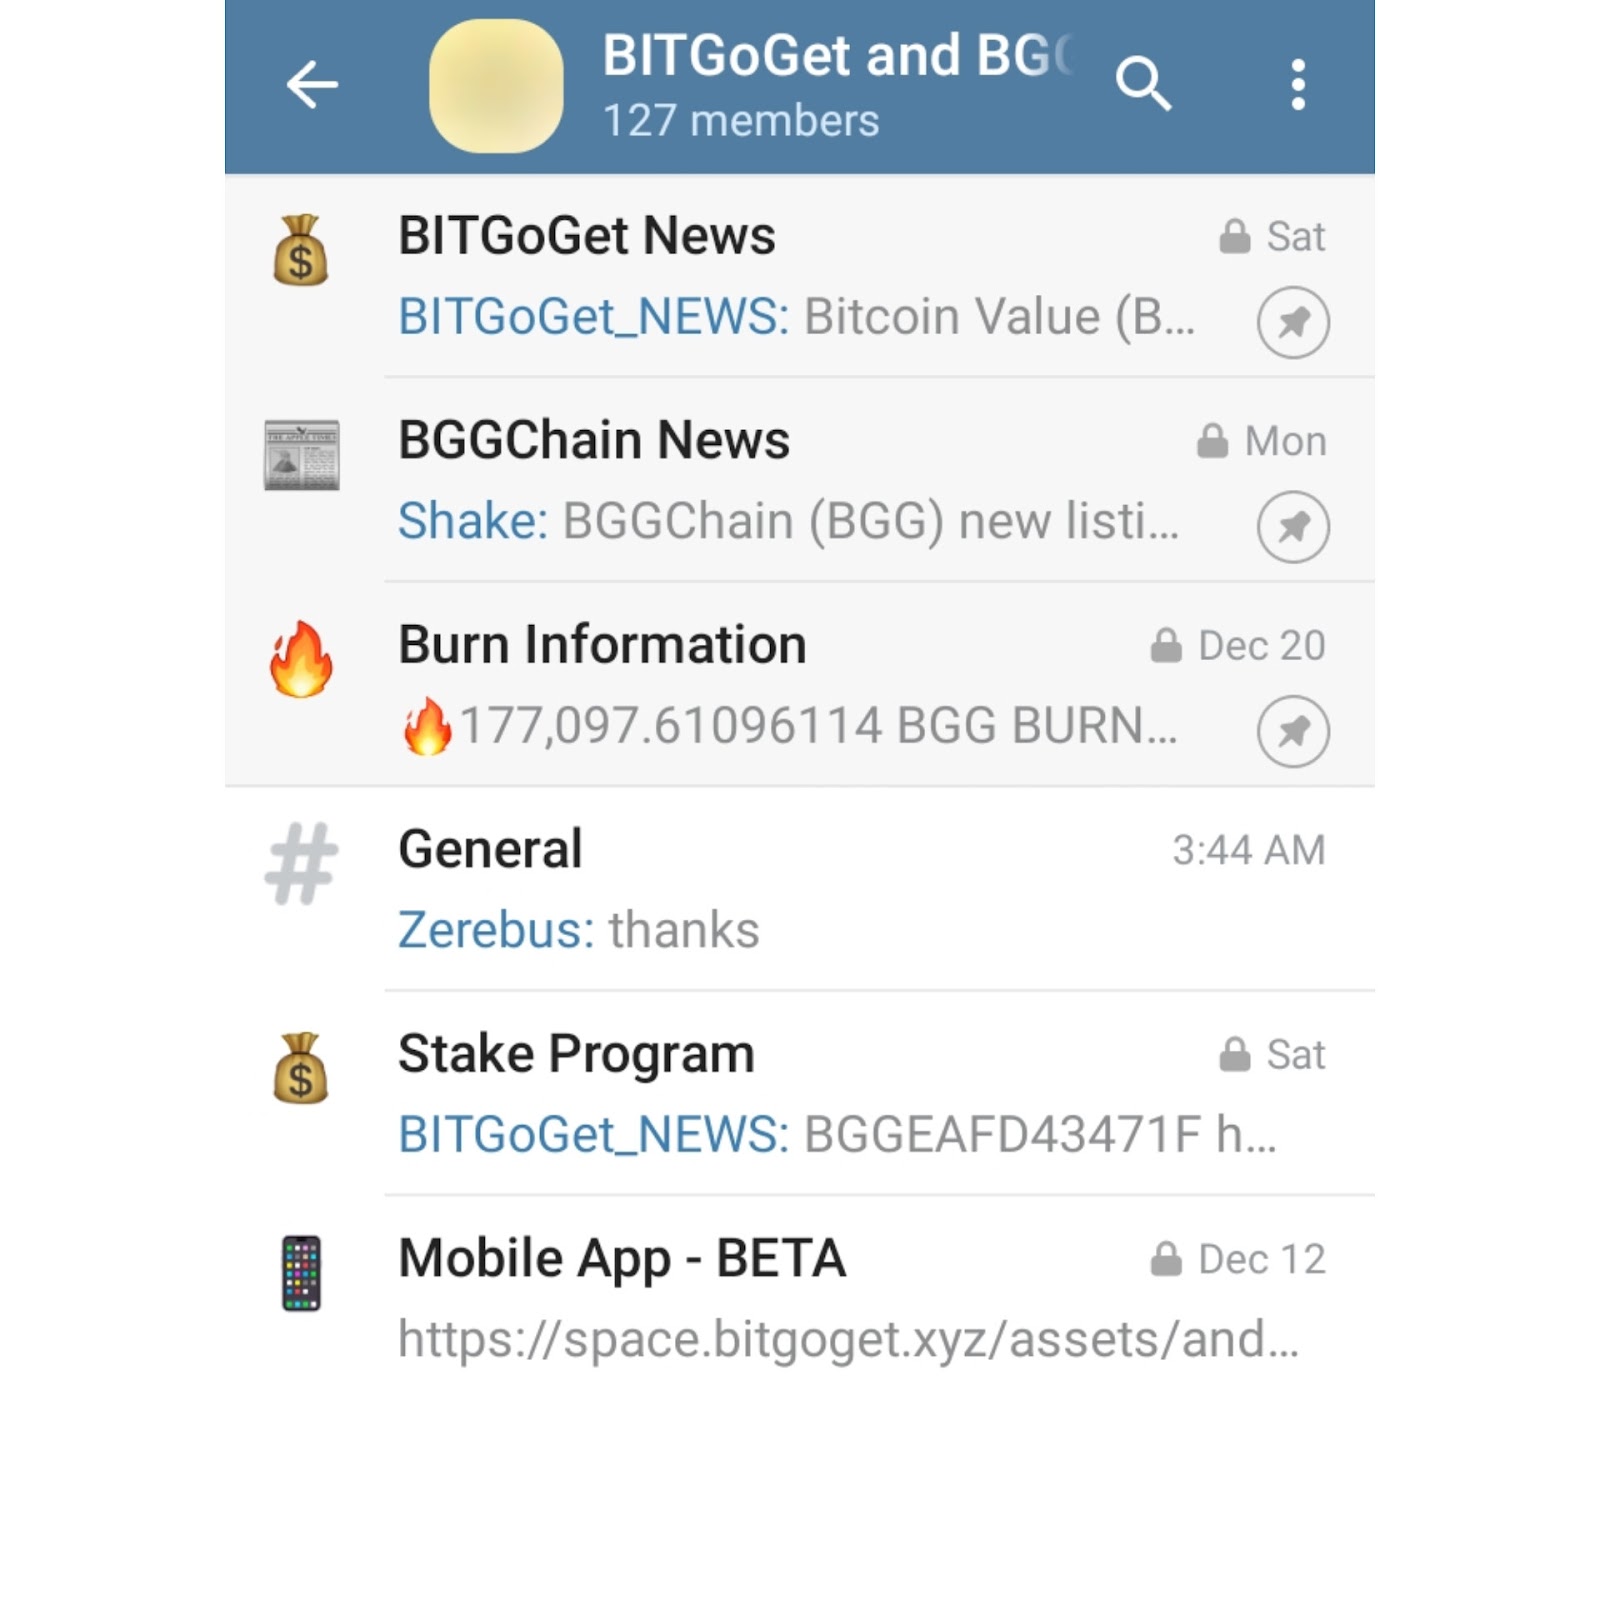Open the group's profile avatar photo
Image resolution: width=1600 pixels, height=1600 pixels.
495,85
